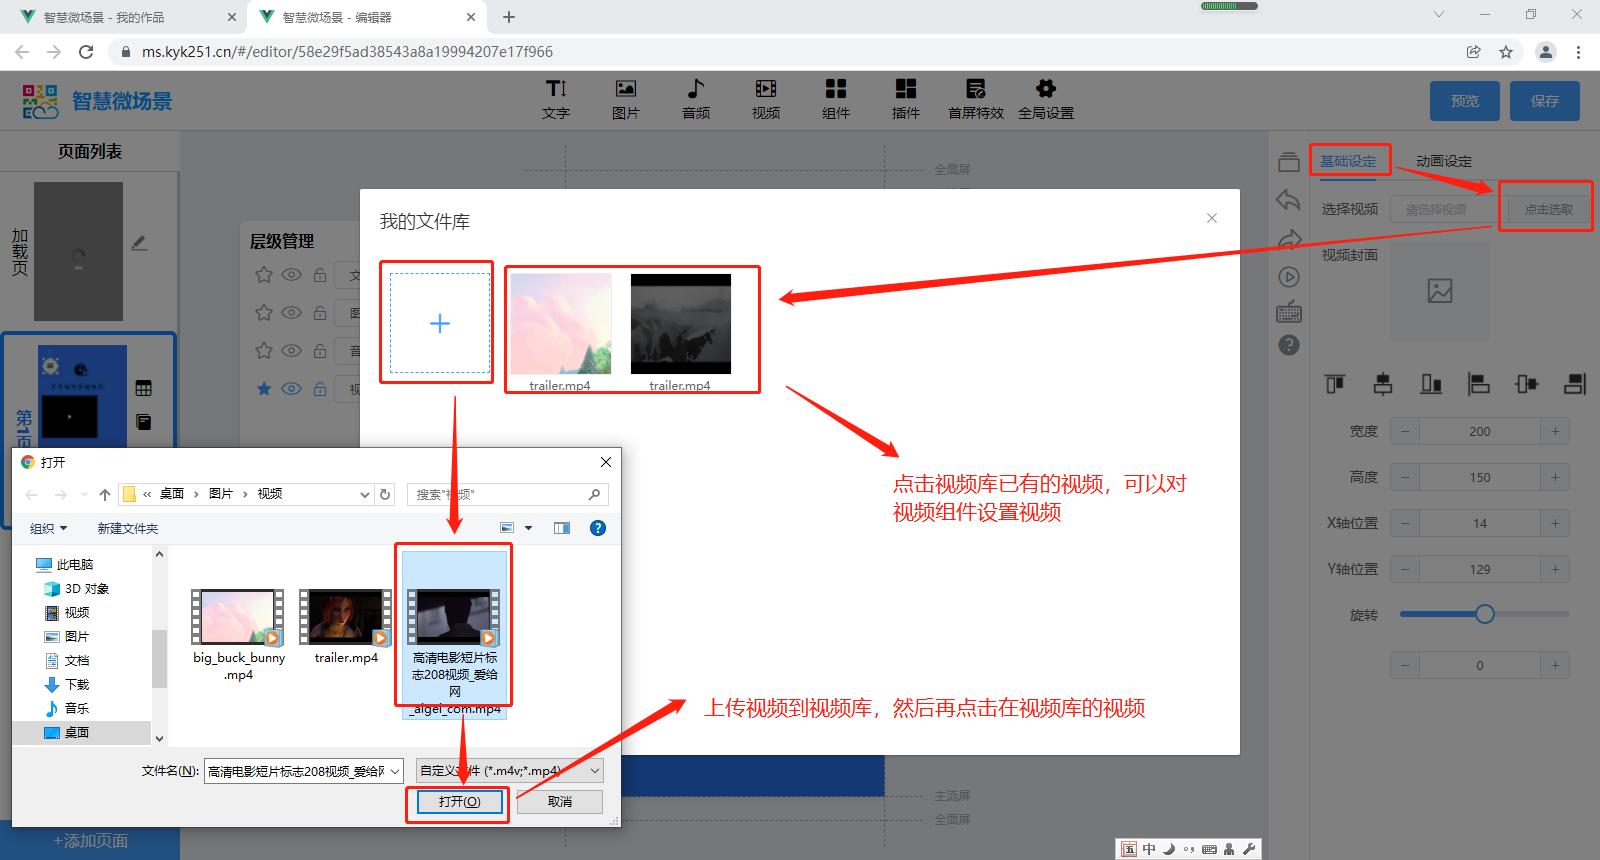1600x860 pixels.
Task: Click the 保存 save button
Action: point(1544,101)
